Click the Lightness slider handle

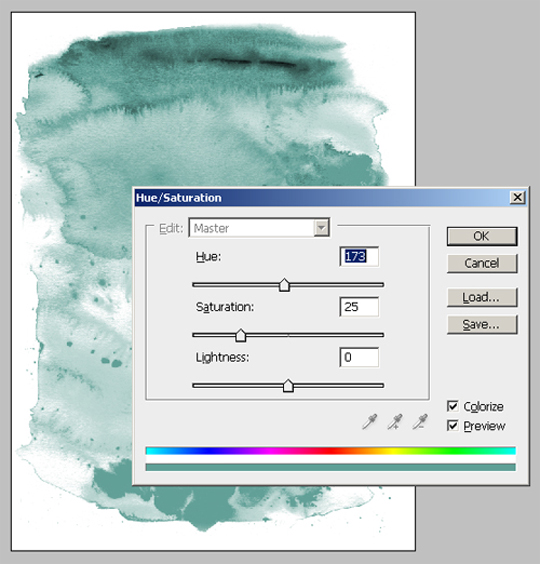[288, 385]
